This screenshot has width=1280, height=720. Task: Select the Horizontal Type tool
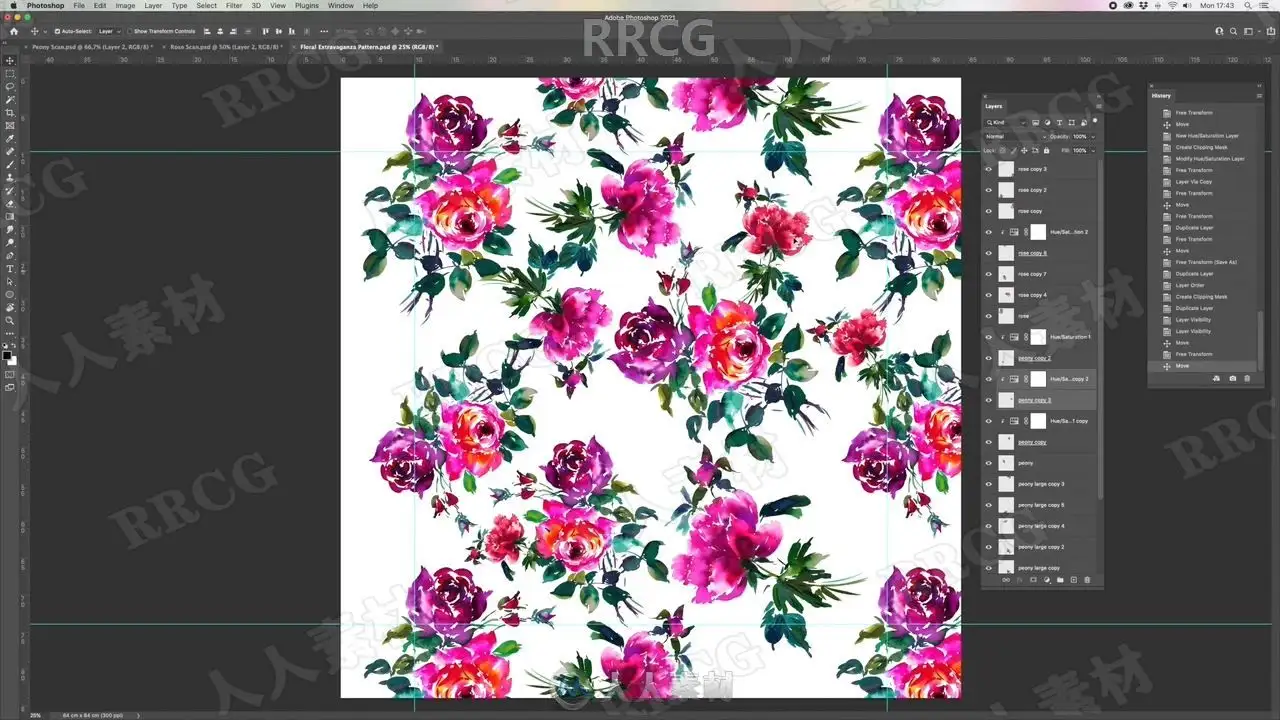[11, 268]
